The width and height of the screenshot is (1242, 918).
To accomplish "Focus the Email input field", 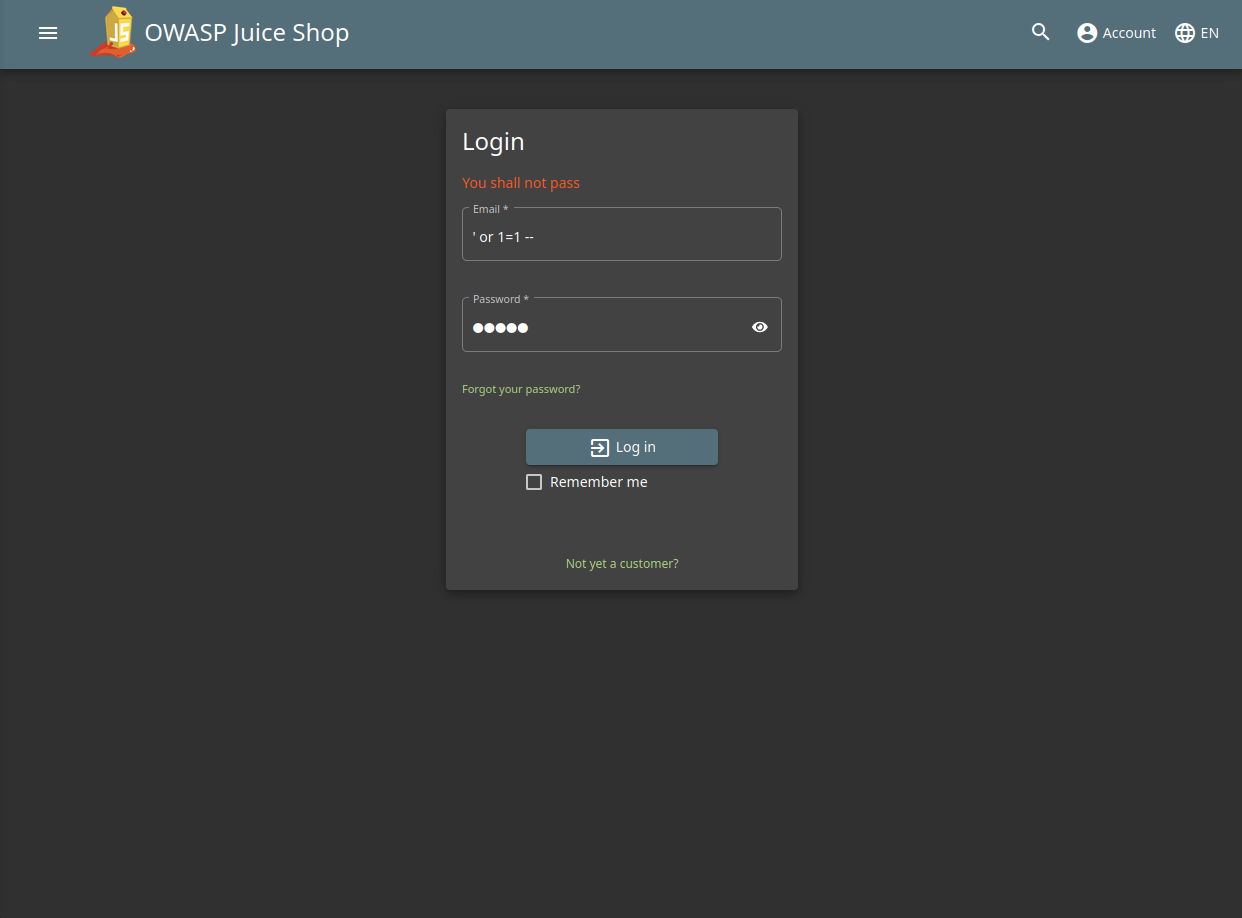I will tap(622, 236).
